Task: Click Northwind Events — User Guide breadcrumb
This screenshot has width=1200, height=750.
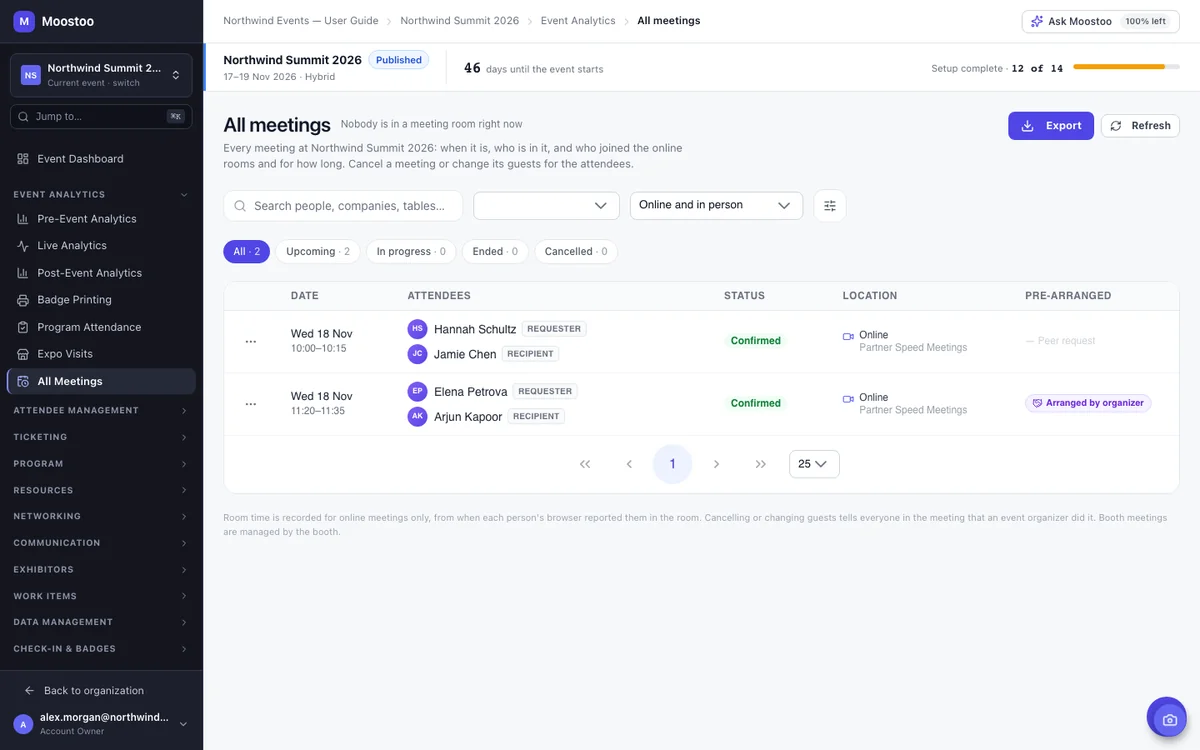Action: (x=301, y=21)
